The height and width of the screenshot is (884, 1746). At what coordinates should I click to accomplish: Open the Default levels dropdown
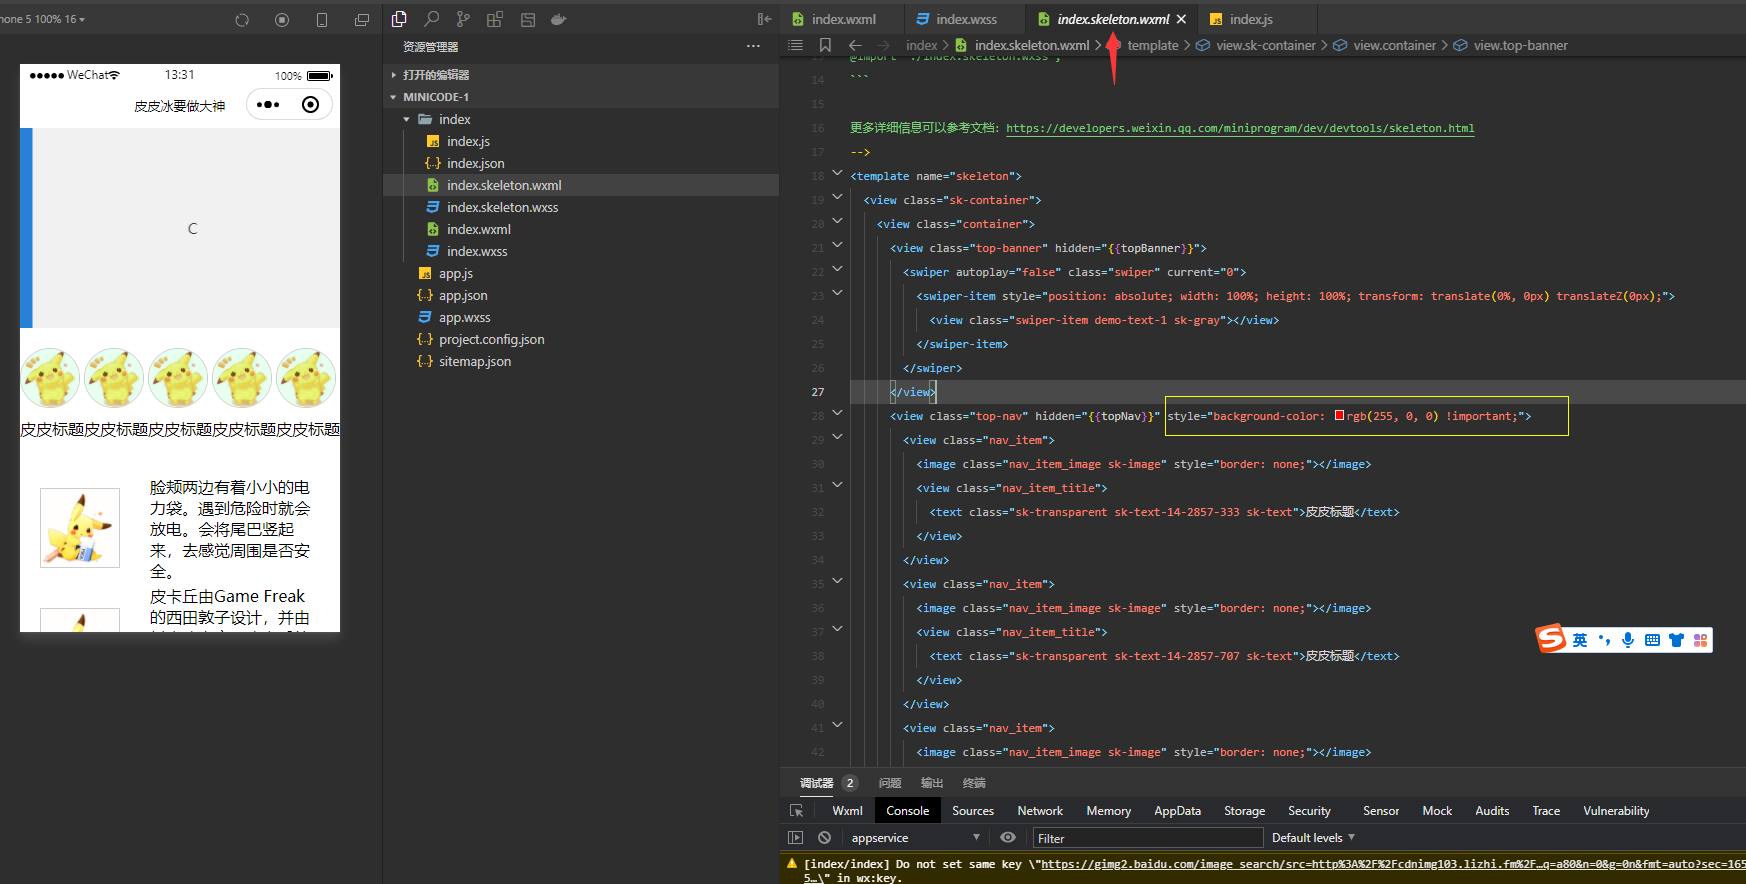click(1313, 838)
